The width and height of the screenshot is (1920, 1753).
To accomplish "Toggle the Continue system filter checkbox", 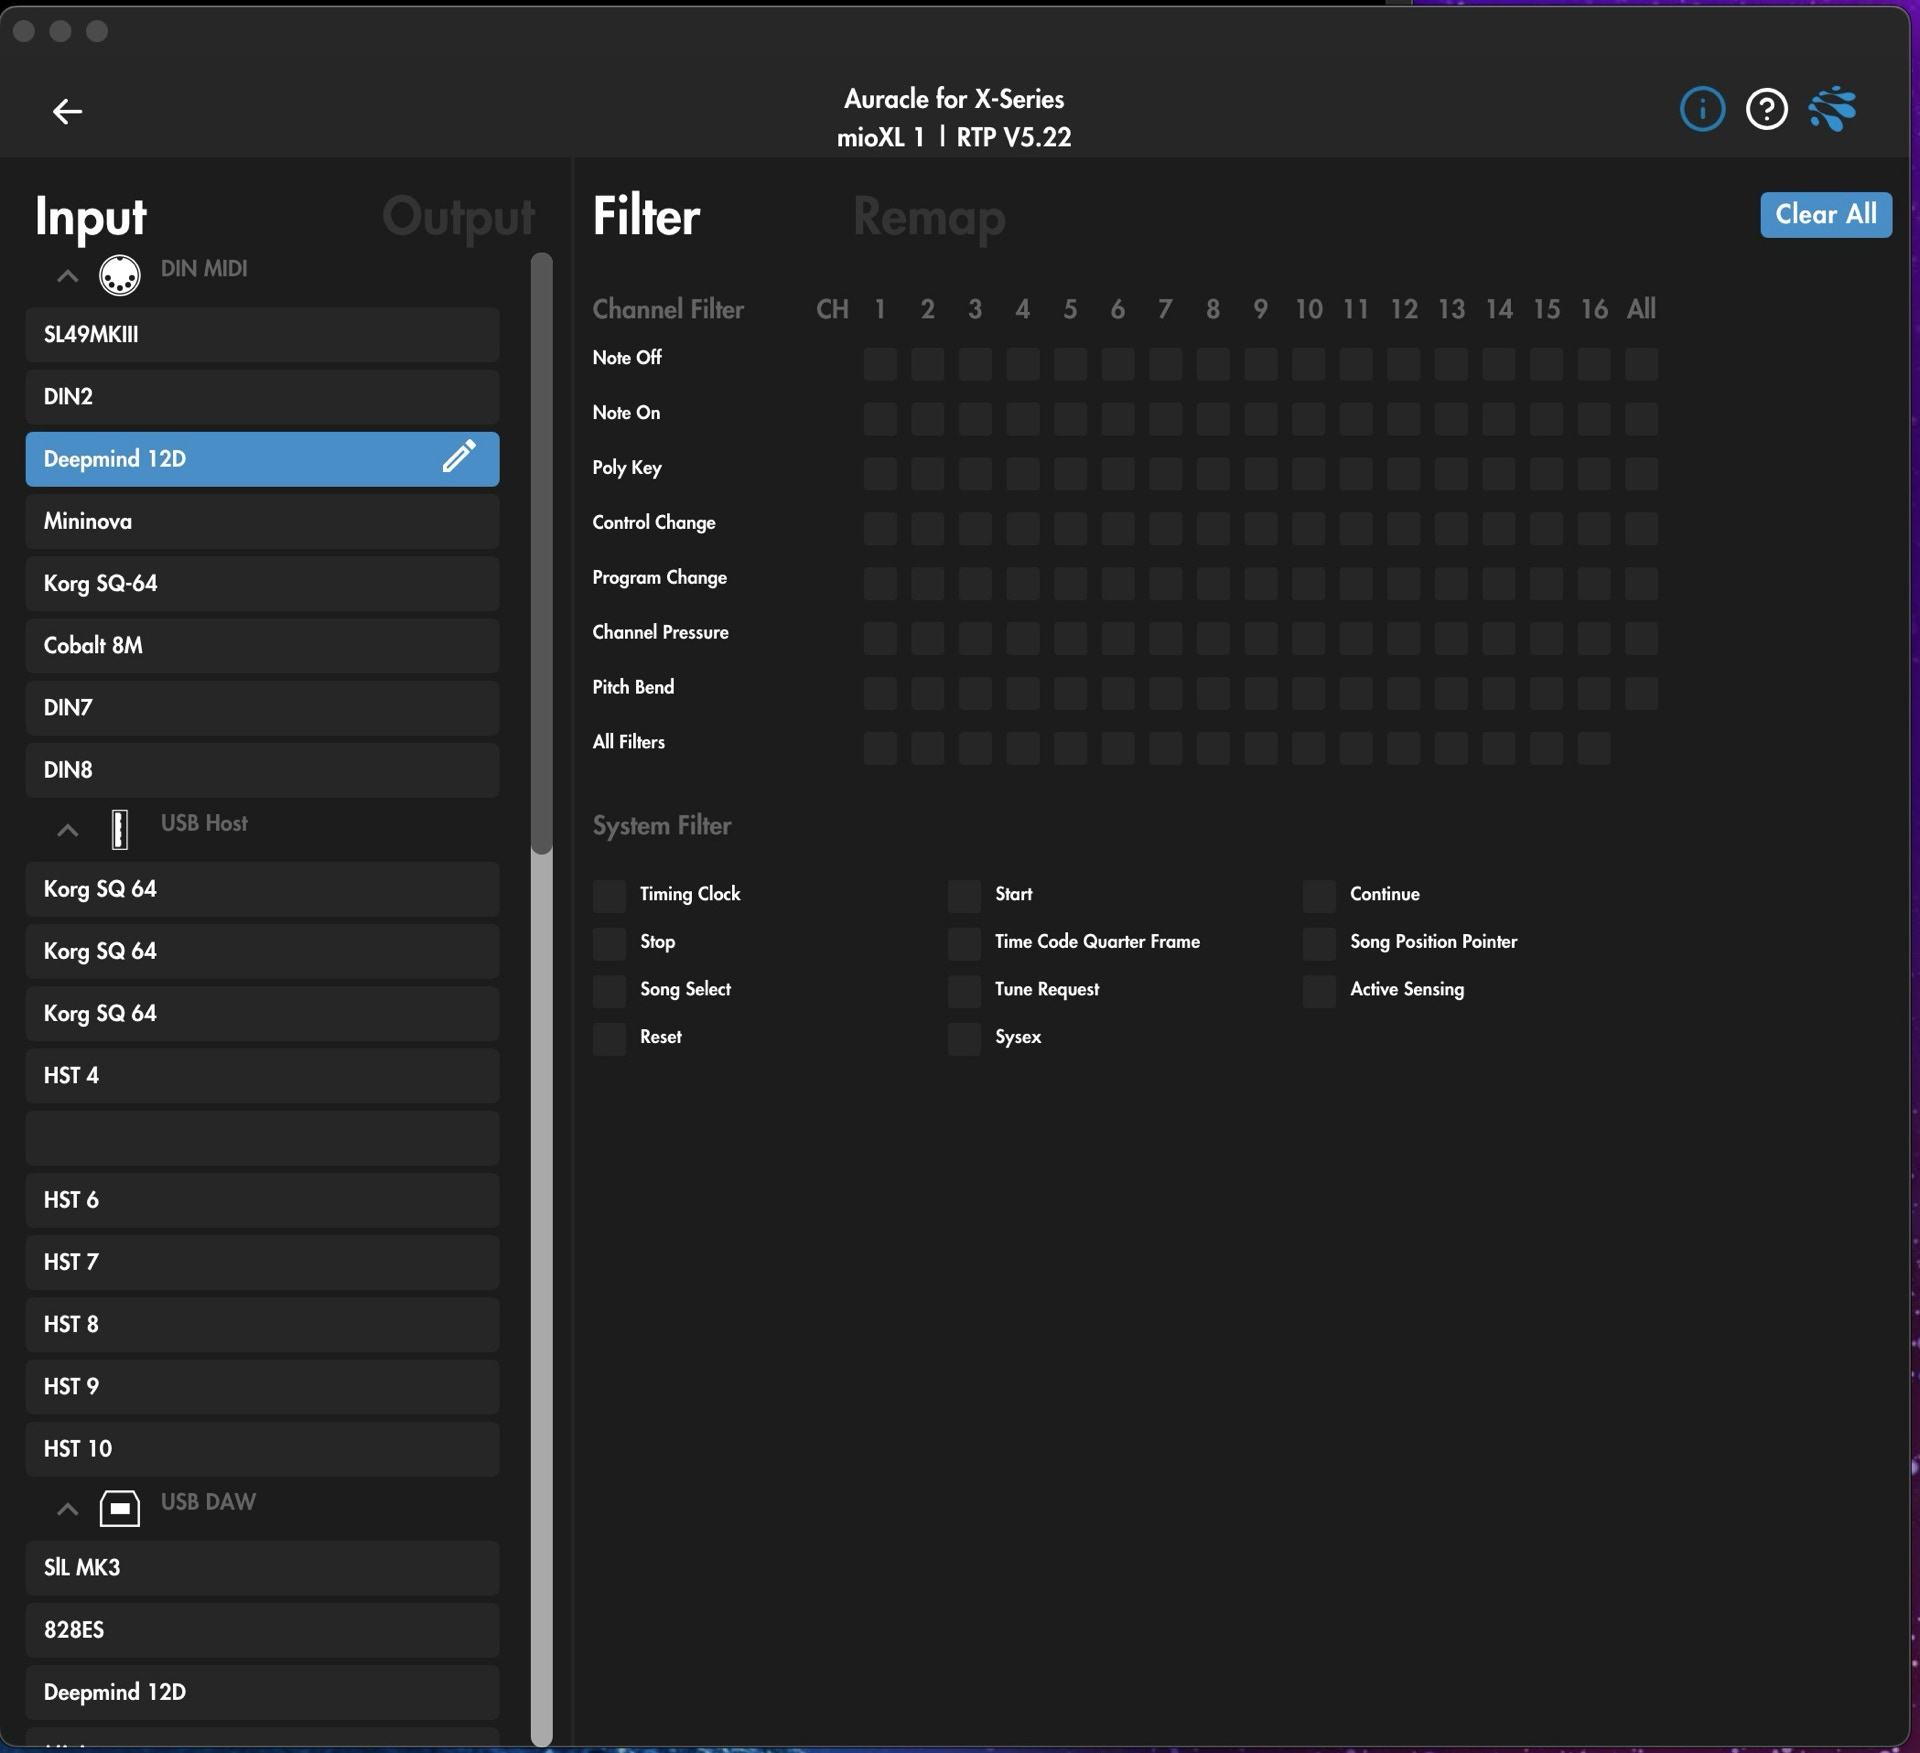I will [1319, 896].
